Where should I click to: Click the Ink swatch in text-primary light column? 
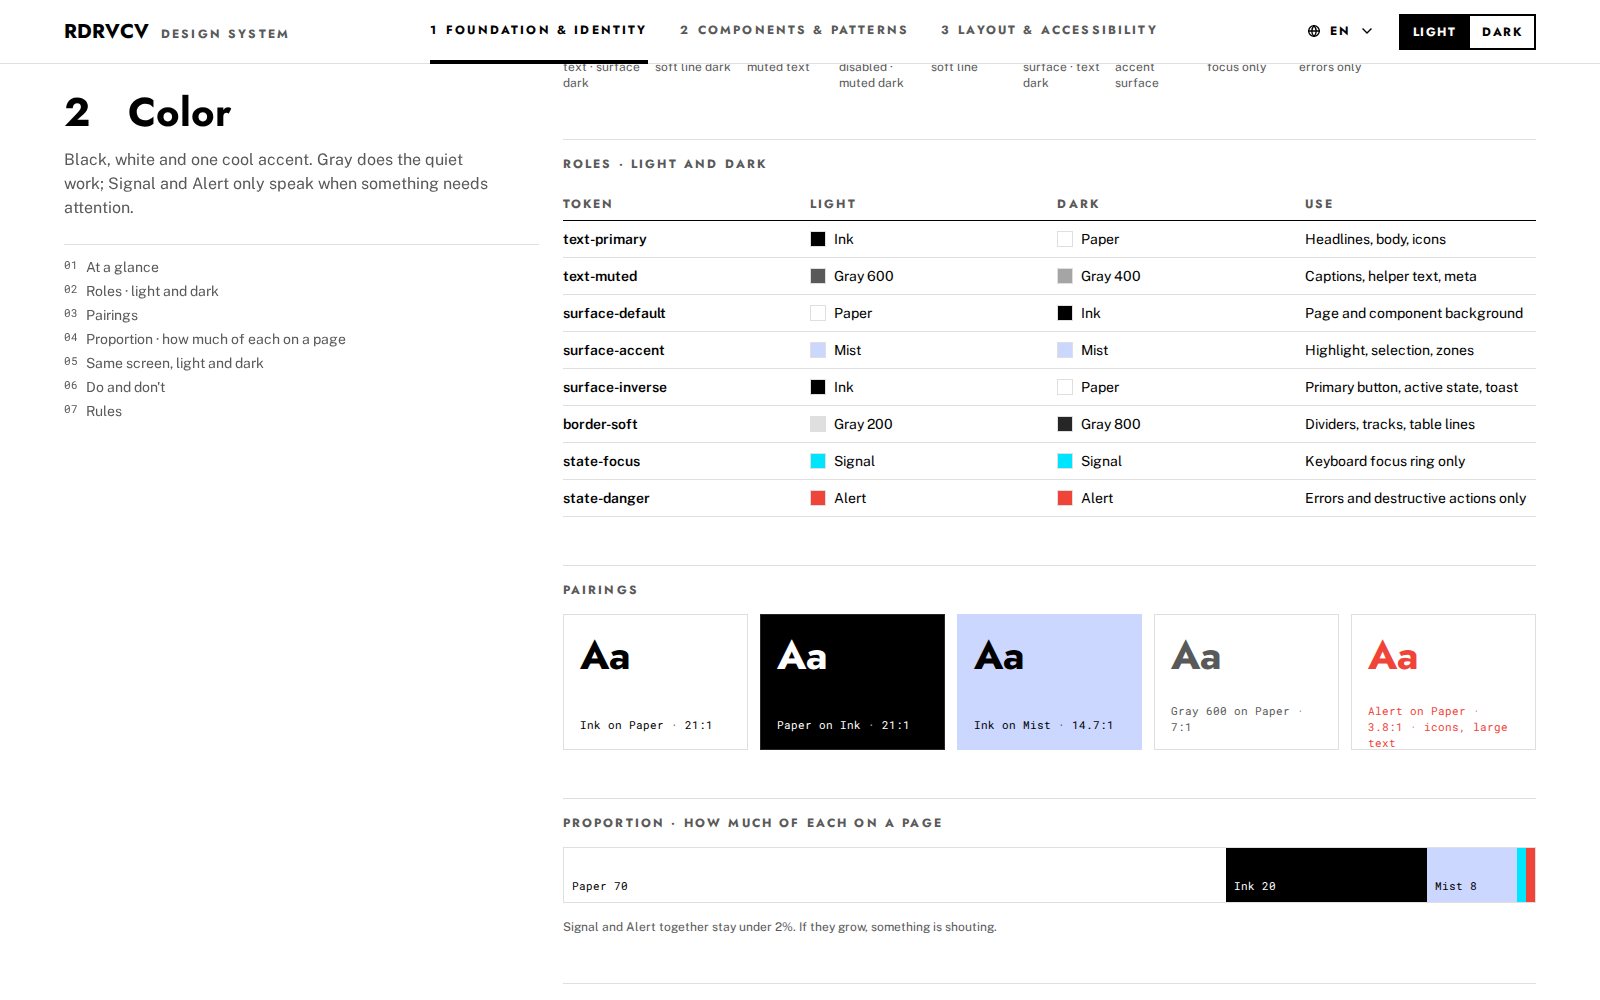818,239
